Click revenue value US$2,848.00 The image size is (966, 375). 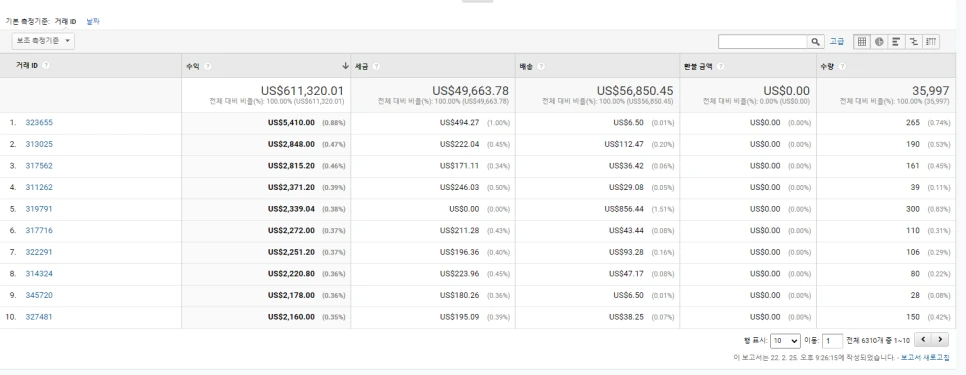tap(291, 144)
